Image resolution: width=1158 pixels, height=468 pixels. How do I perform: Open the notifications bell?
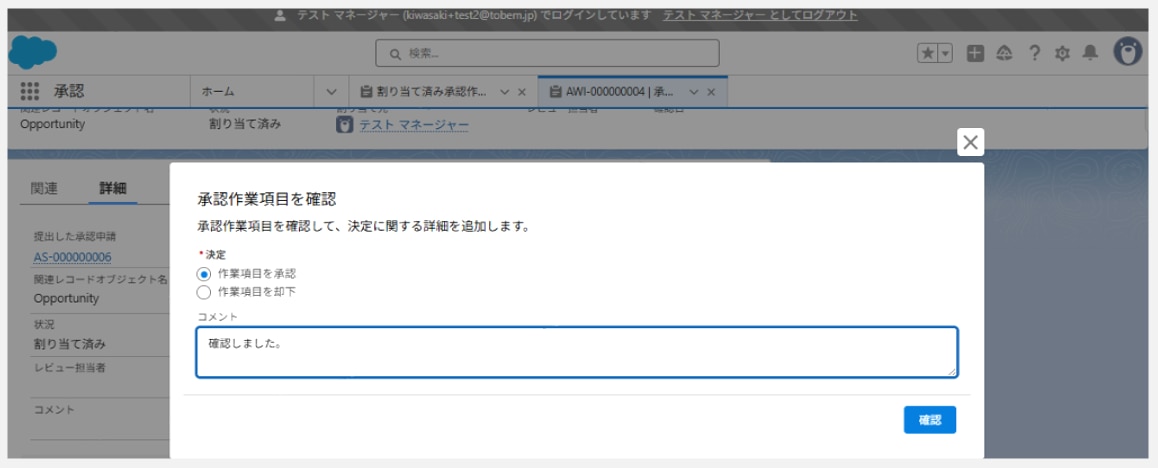pyautogui.click(x=1090, y=53)
